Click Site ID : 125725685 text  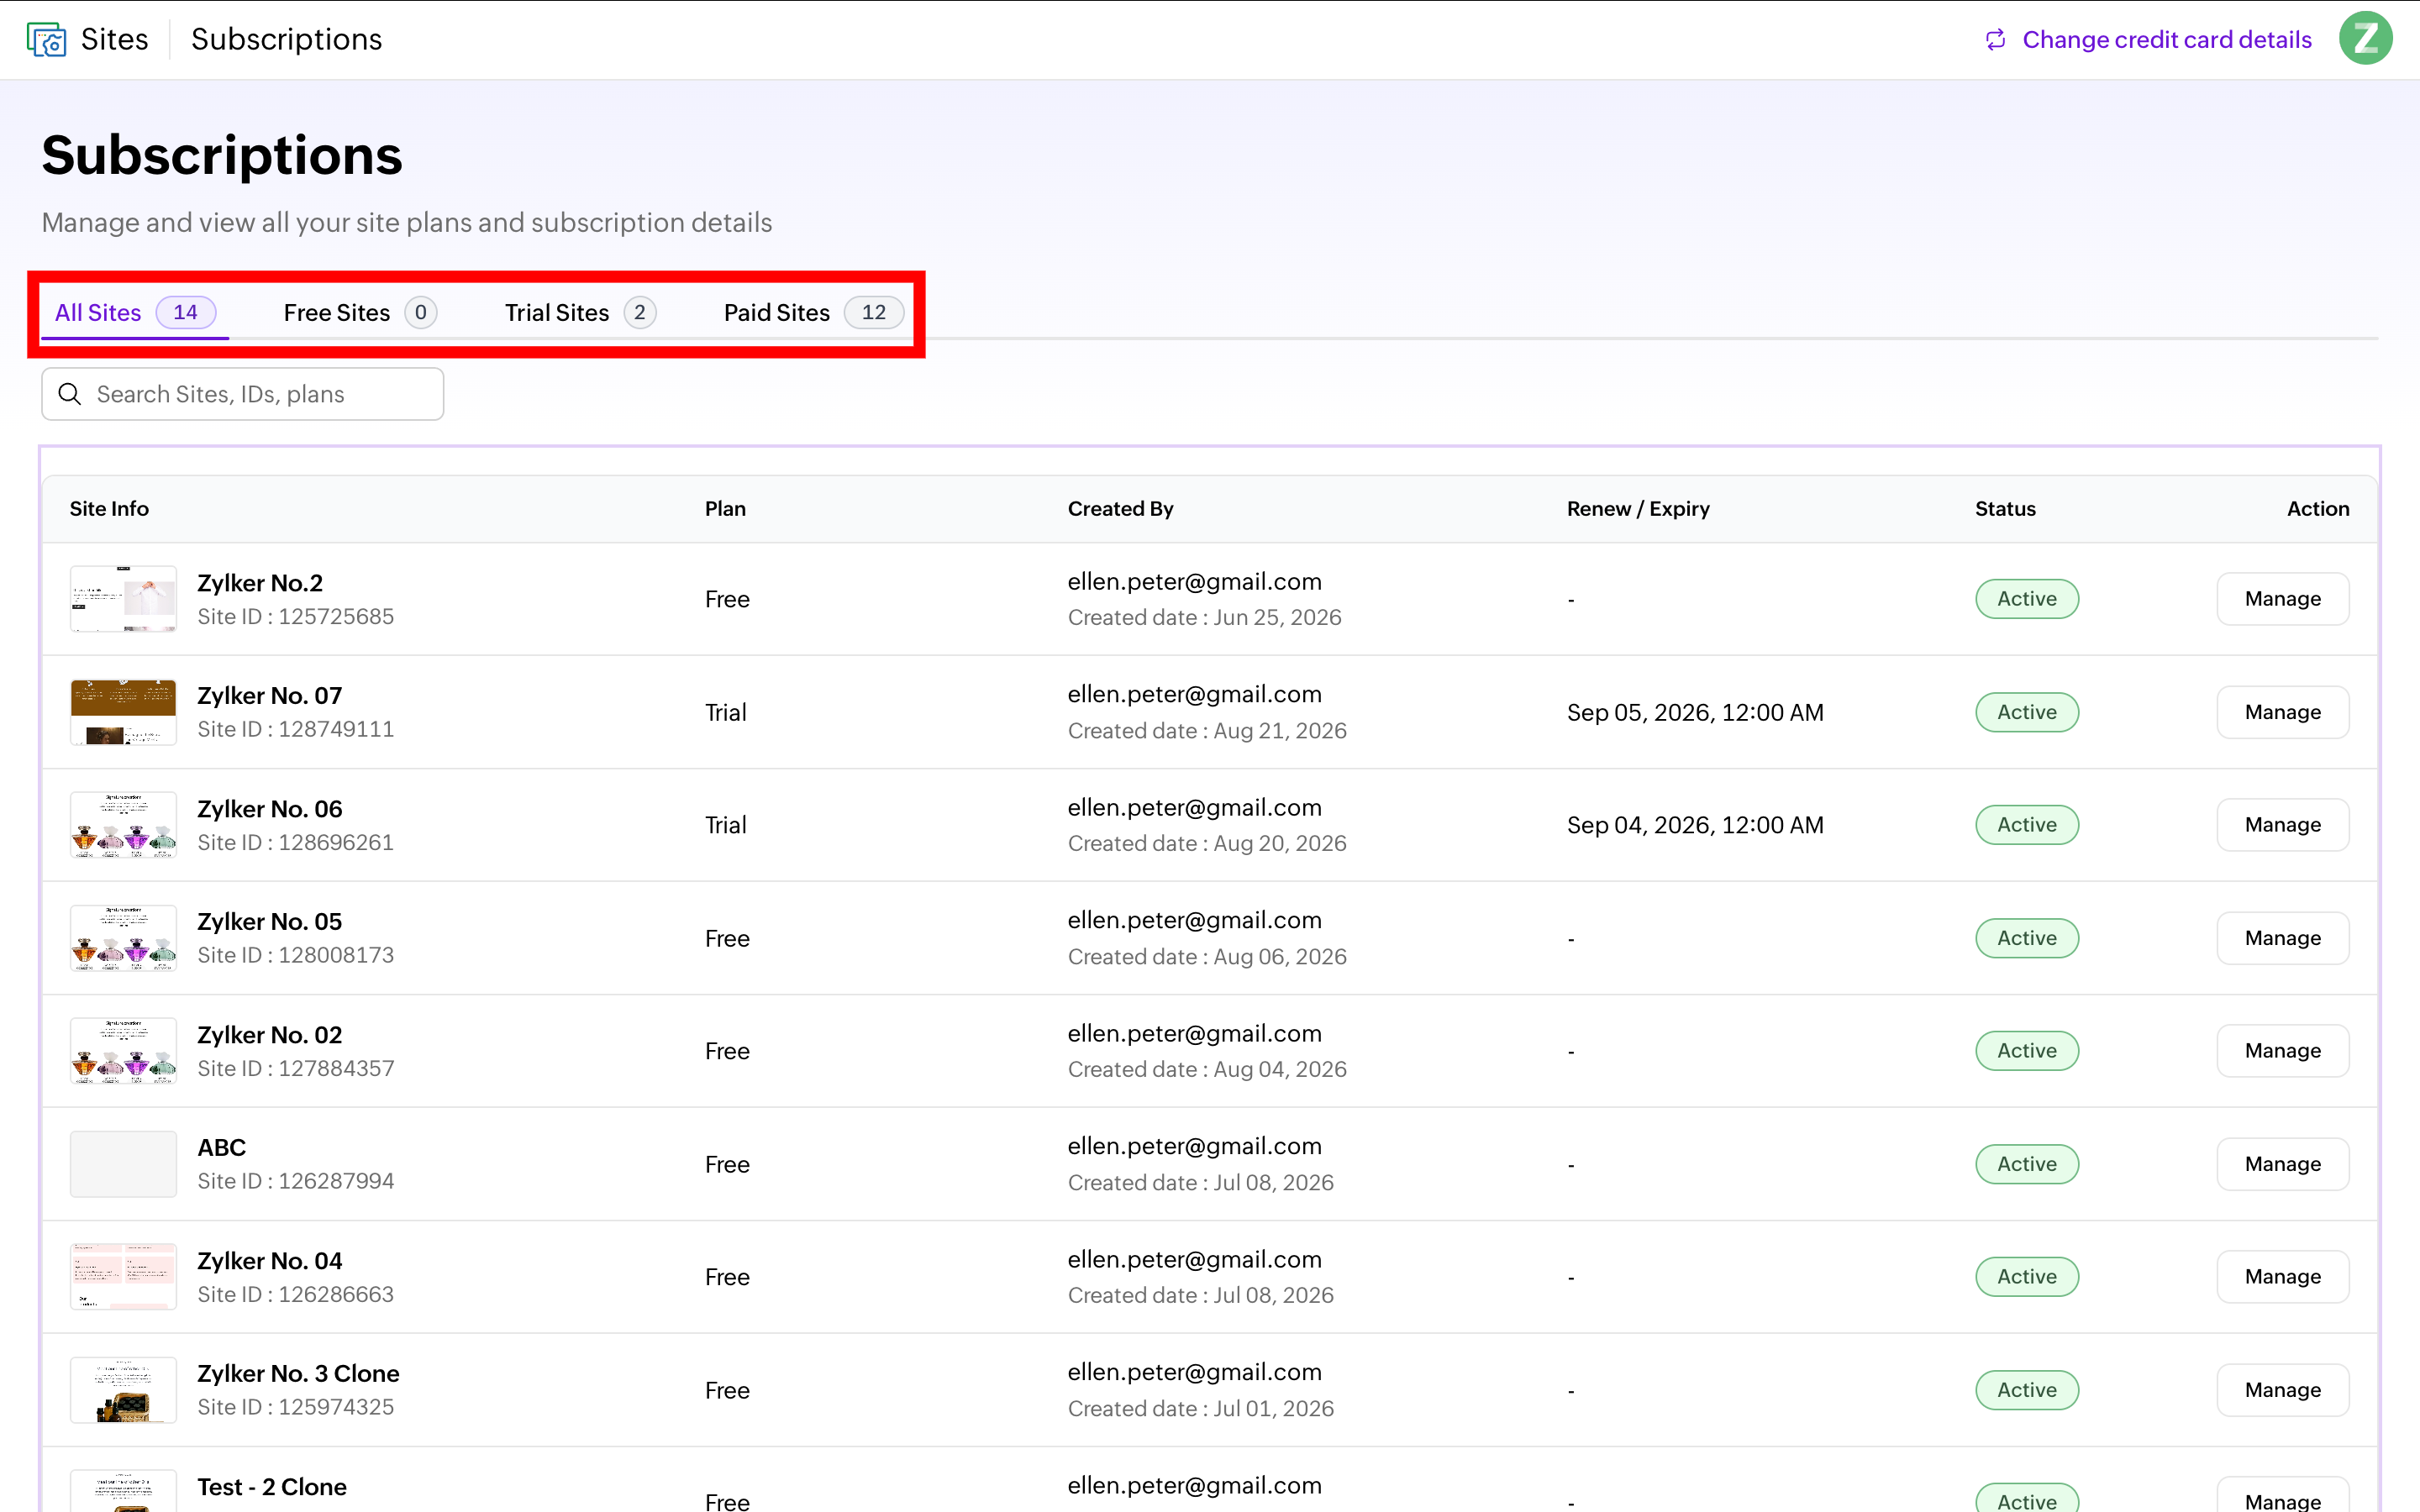point(295,617)
